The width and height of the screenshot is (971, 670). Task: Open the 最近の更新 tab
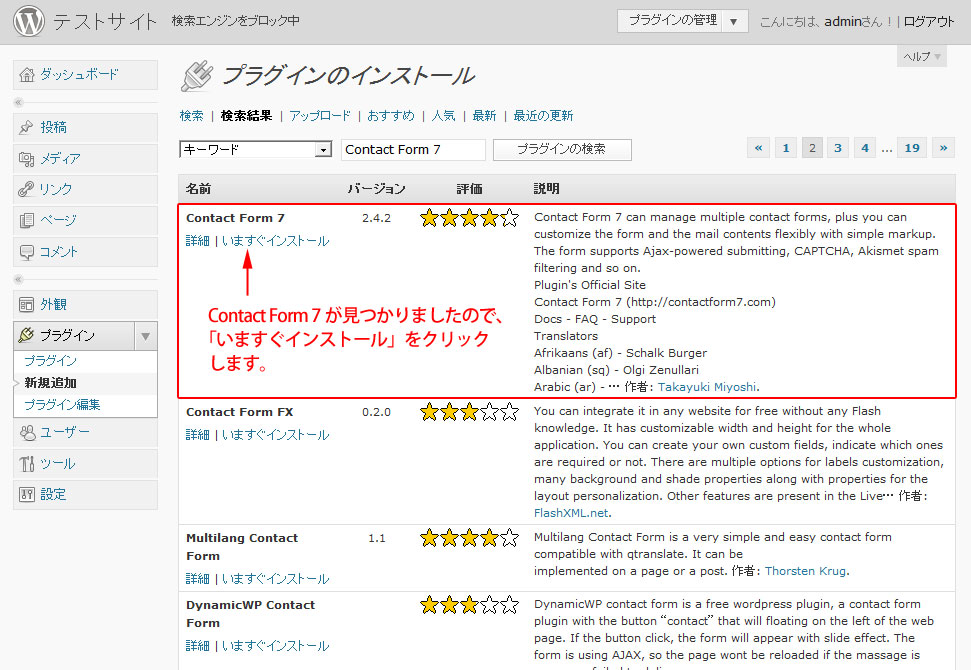(x=543, y=116)
